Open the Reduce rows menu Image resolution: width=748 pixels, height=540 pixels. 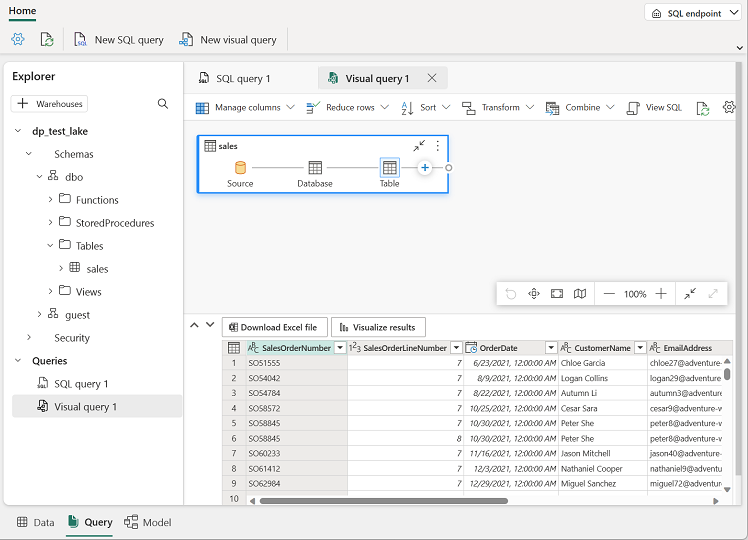347,108
